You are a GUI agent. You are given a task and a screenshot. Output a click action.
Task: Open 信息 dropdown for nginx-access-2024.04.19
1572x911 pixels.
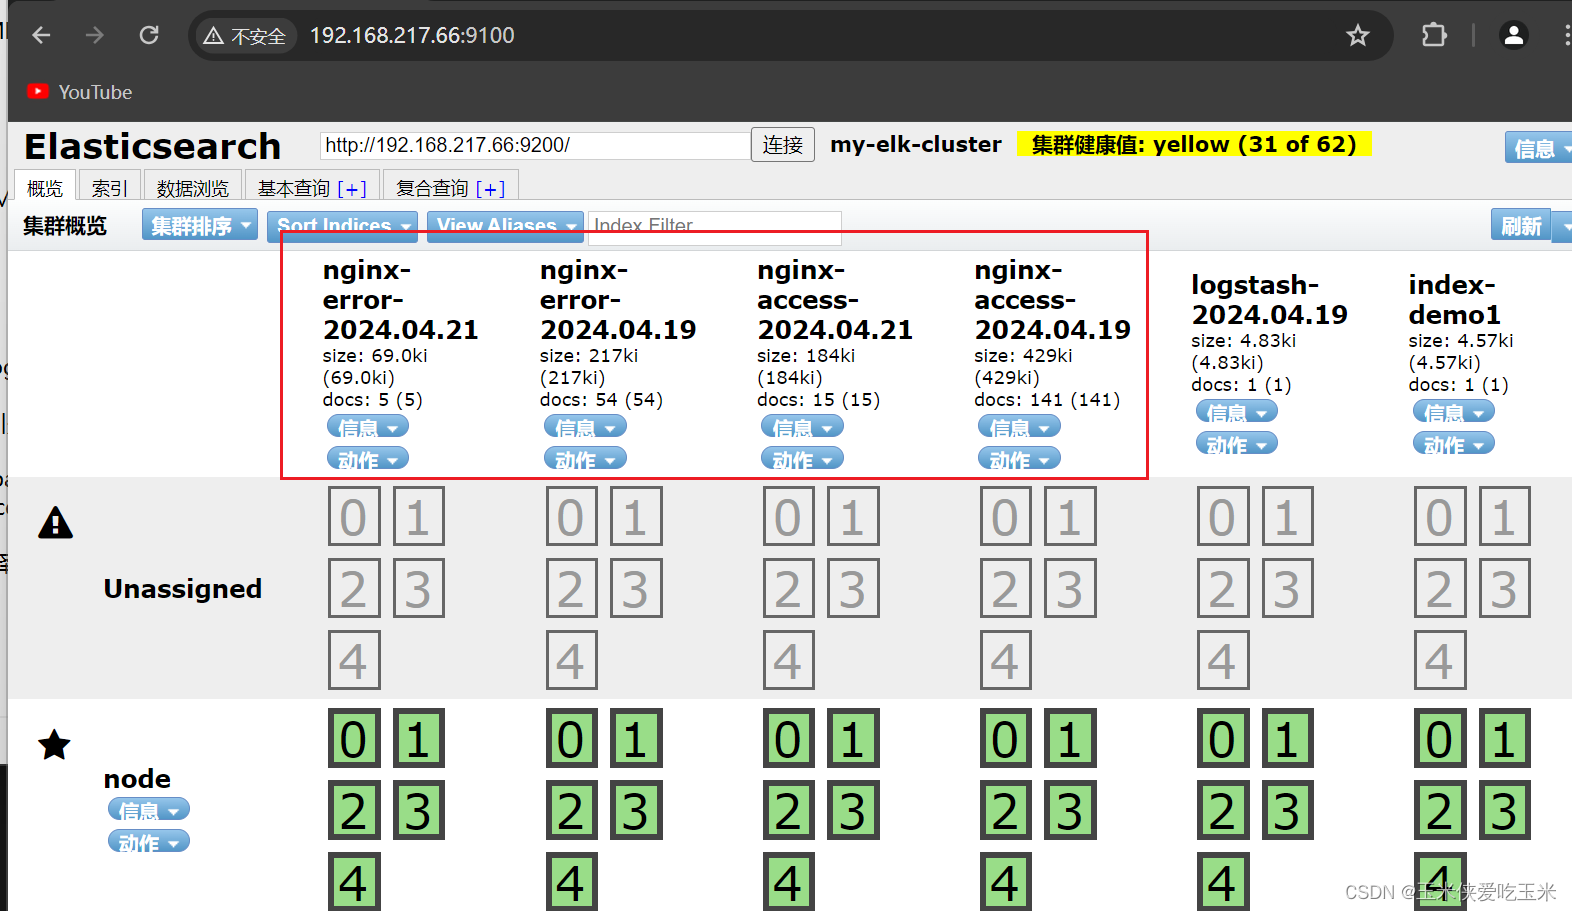click(x=1019, y=428)
